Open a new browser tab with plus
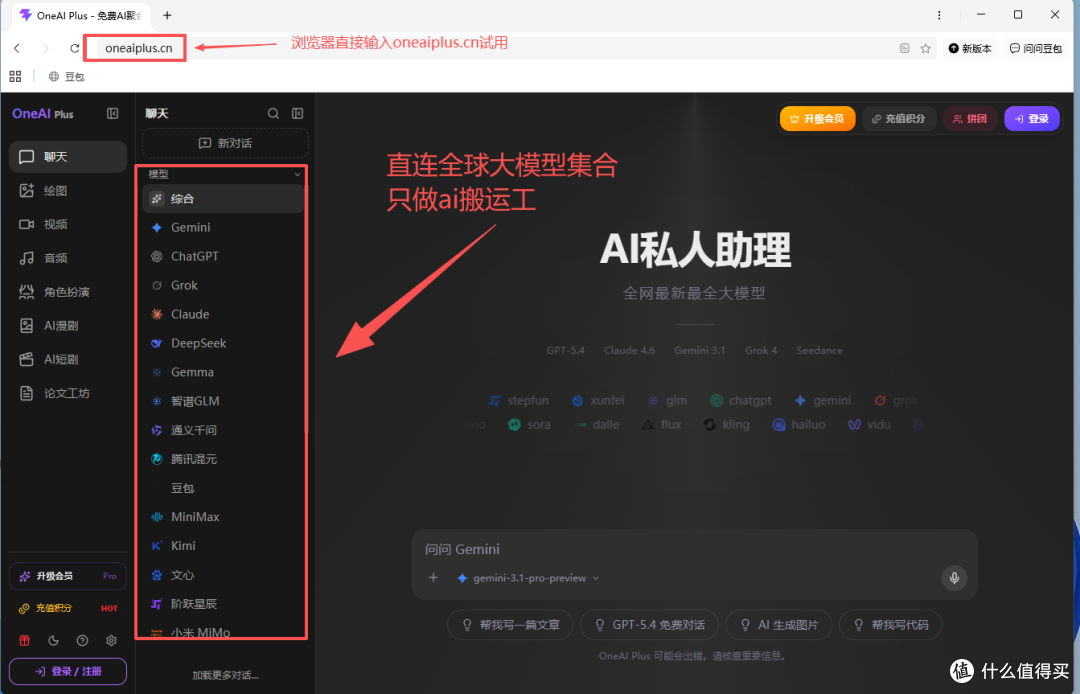This screenshot has width=1080, height=694. [x=167, y=15]
